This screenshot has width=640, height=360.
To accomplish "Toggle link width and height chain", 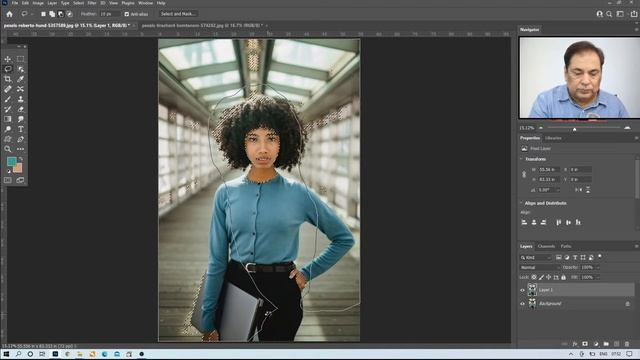I will [x=524, y=174].
